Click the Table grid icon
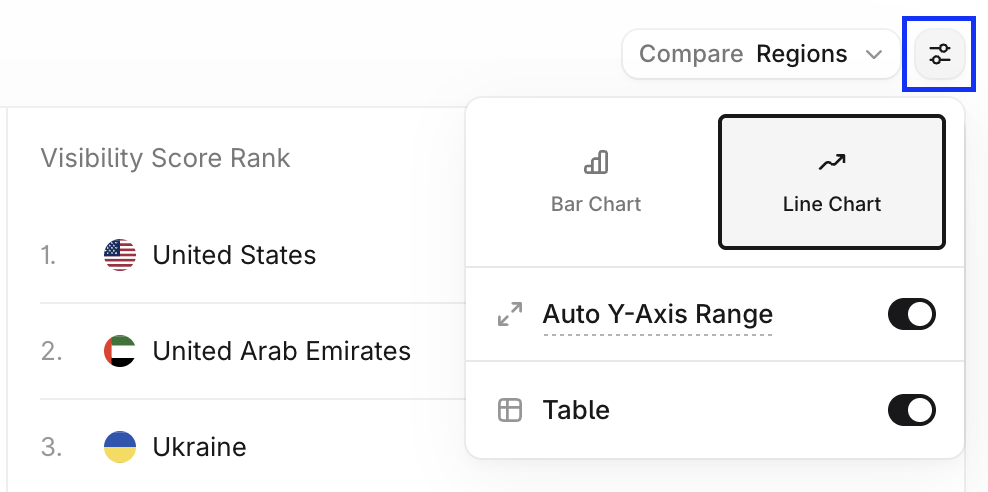This screenshot has width=988, height=492. click(x=510, y=410)
